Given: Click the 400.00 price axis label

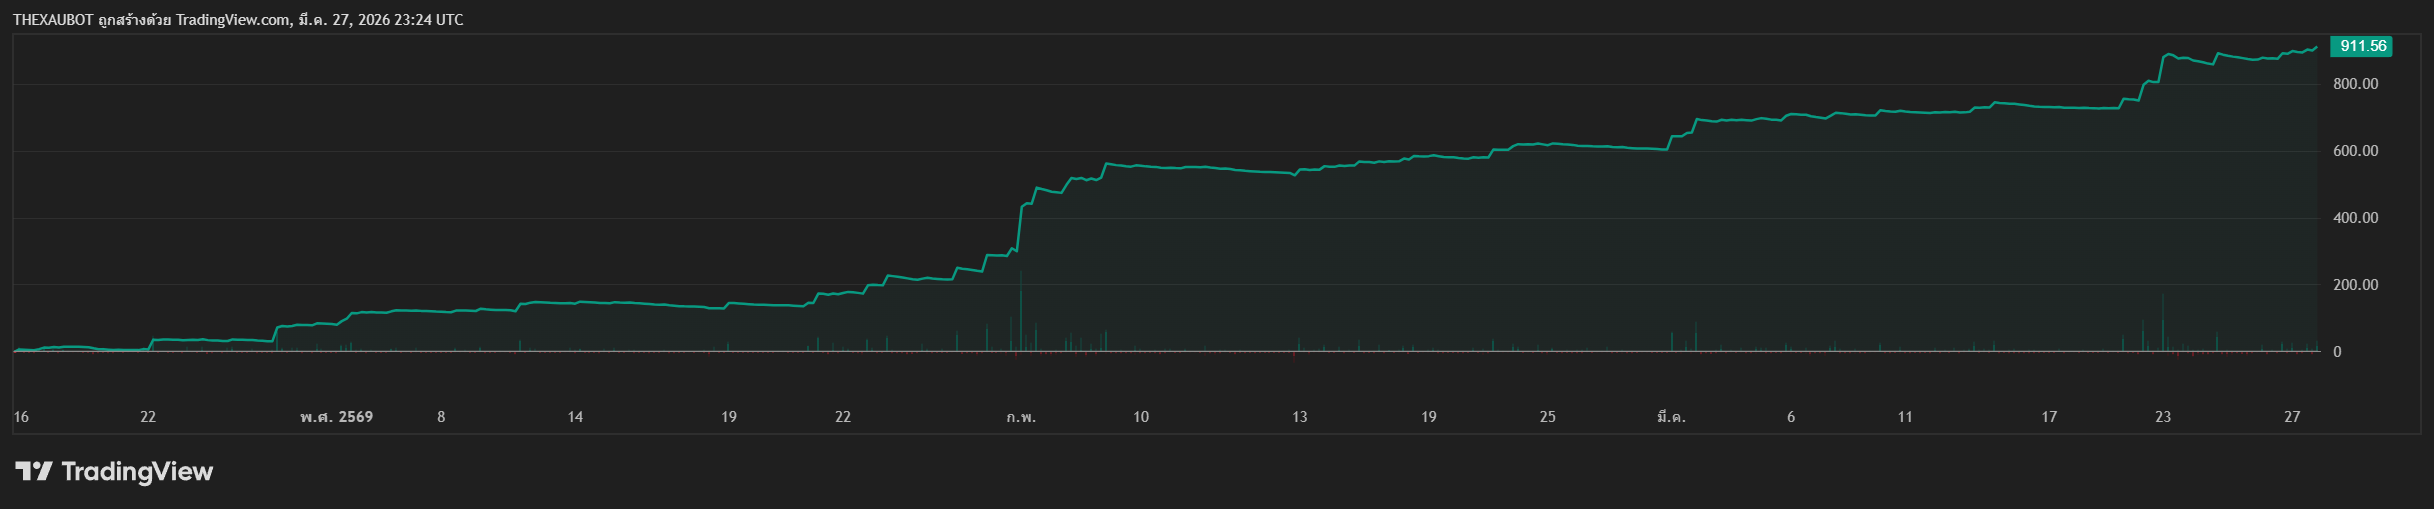Looking at the screenshot, I should click(2355, 218).
